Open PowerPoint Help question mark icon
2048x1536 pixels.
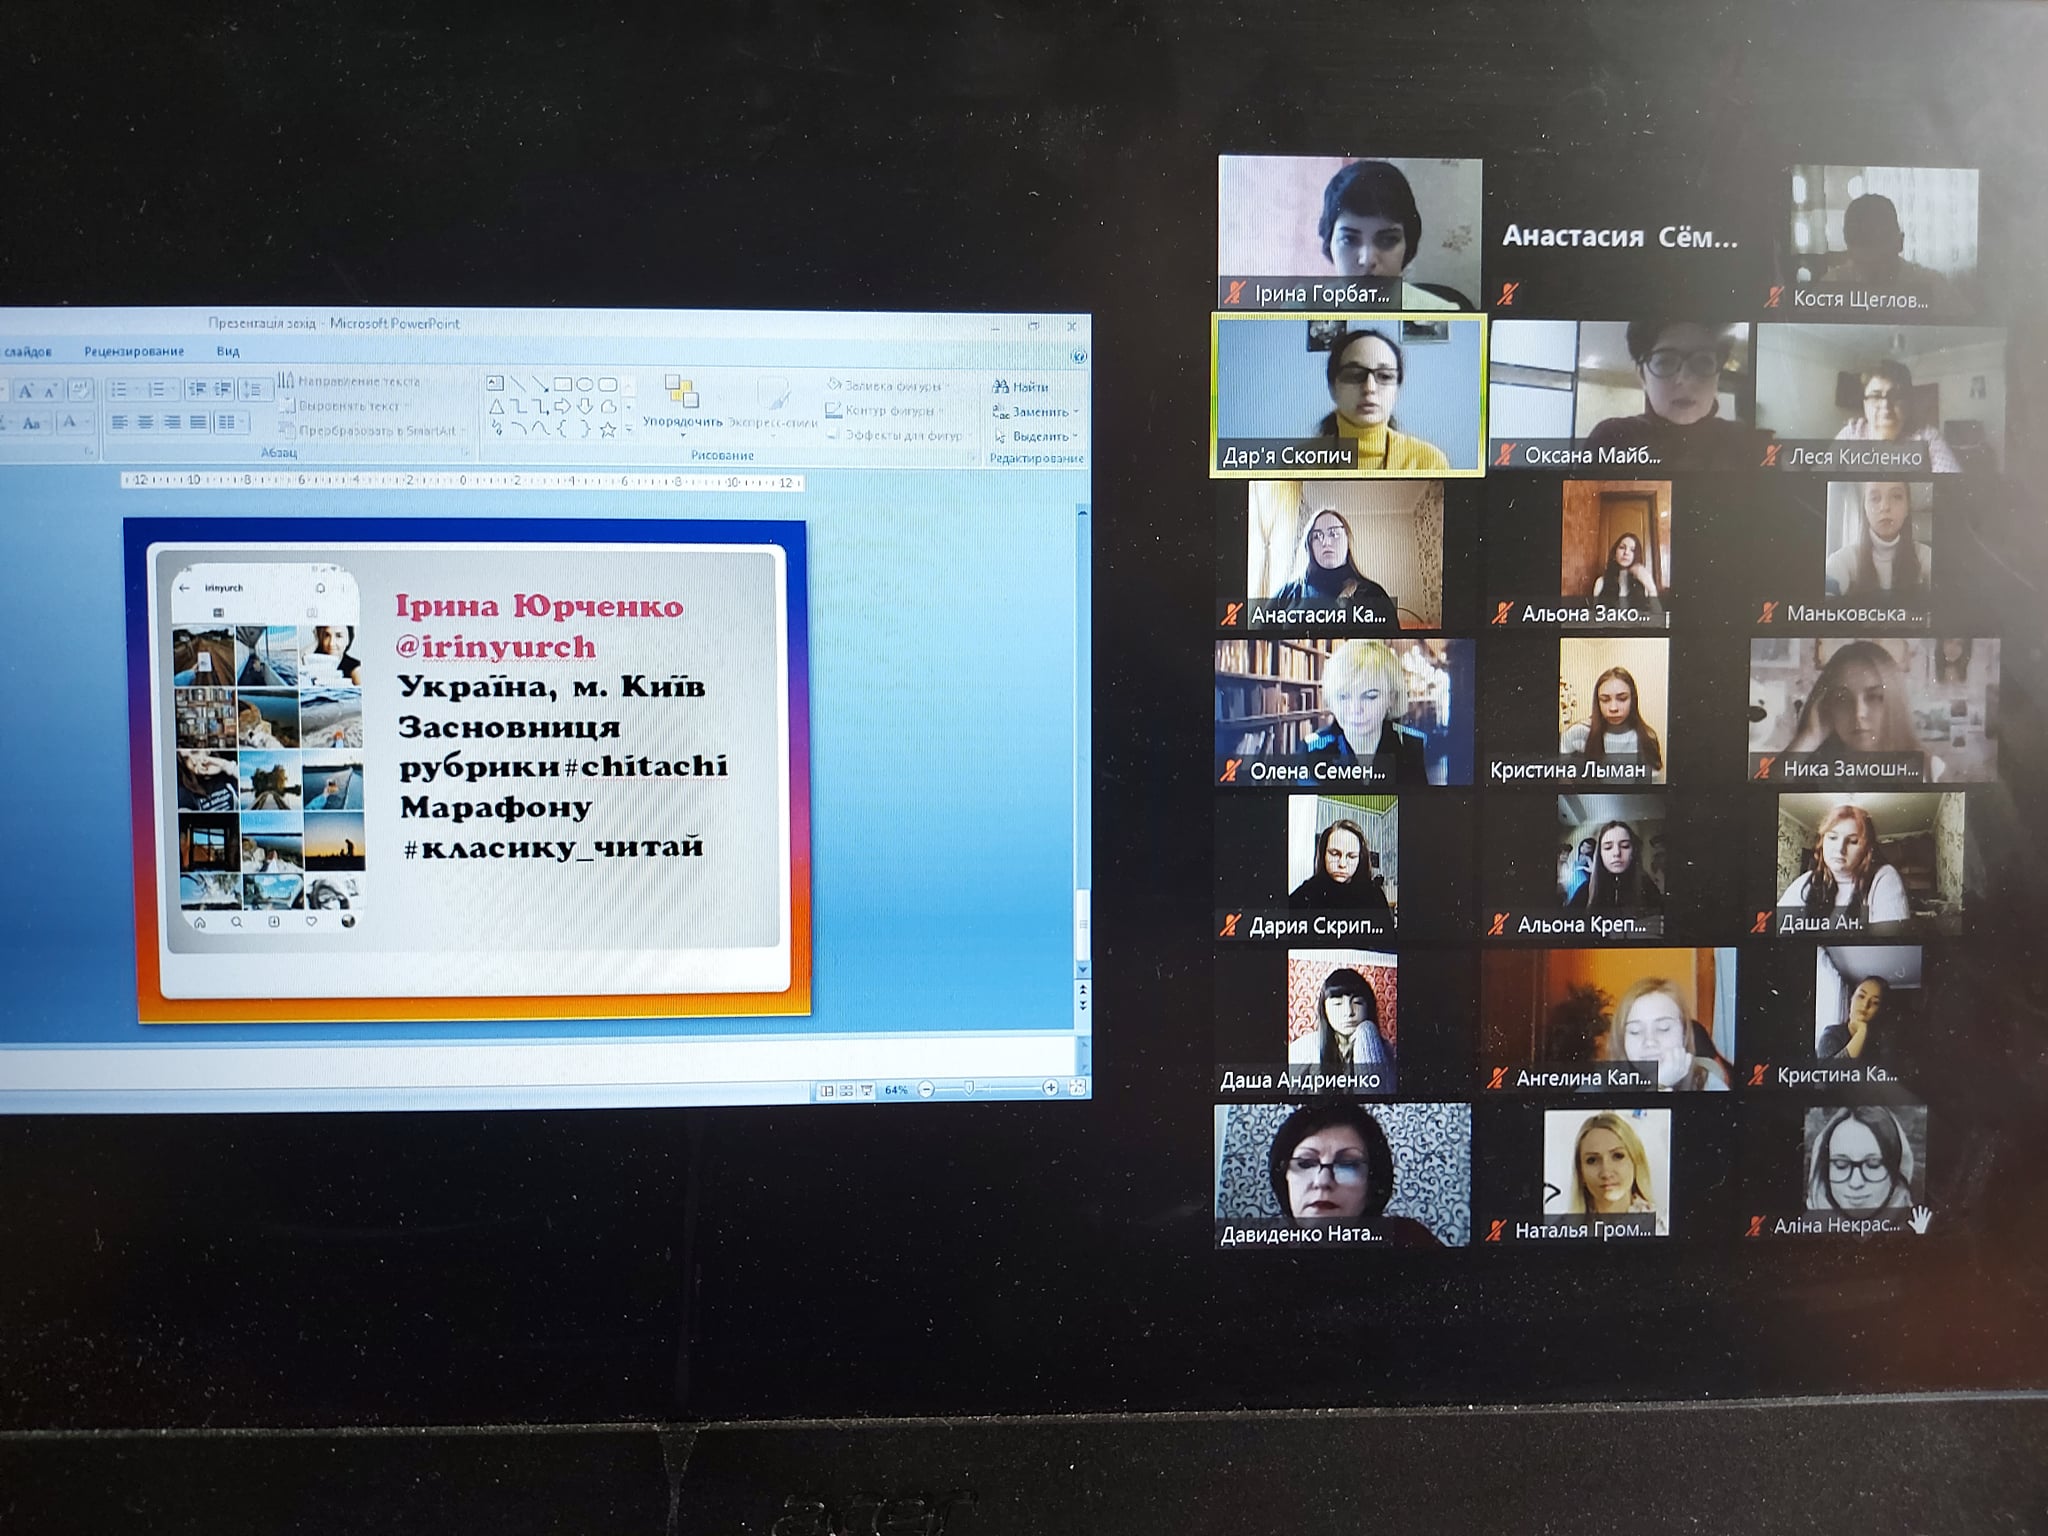[x=1079, y=357]
